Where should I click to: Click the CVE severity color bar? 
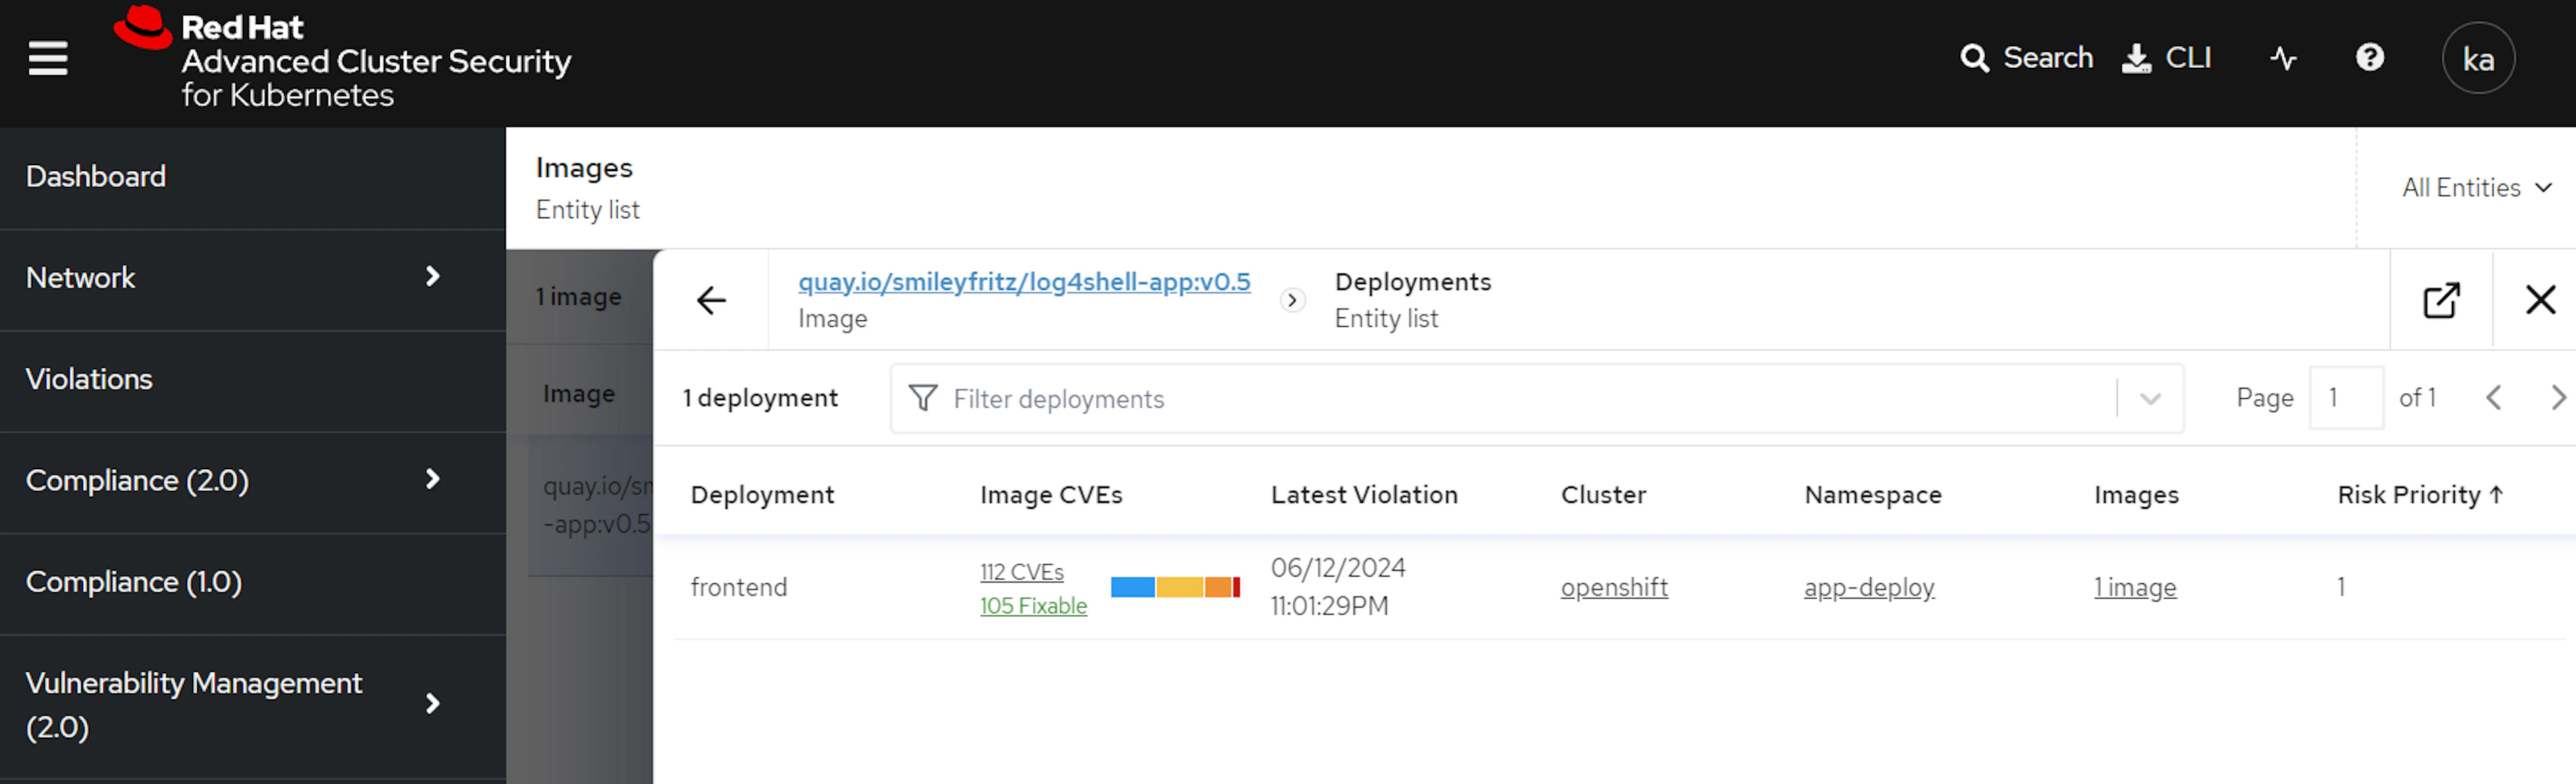pos(1174,588)
